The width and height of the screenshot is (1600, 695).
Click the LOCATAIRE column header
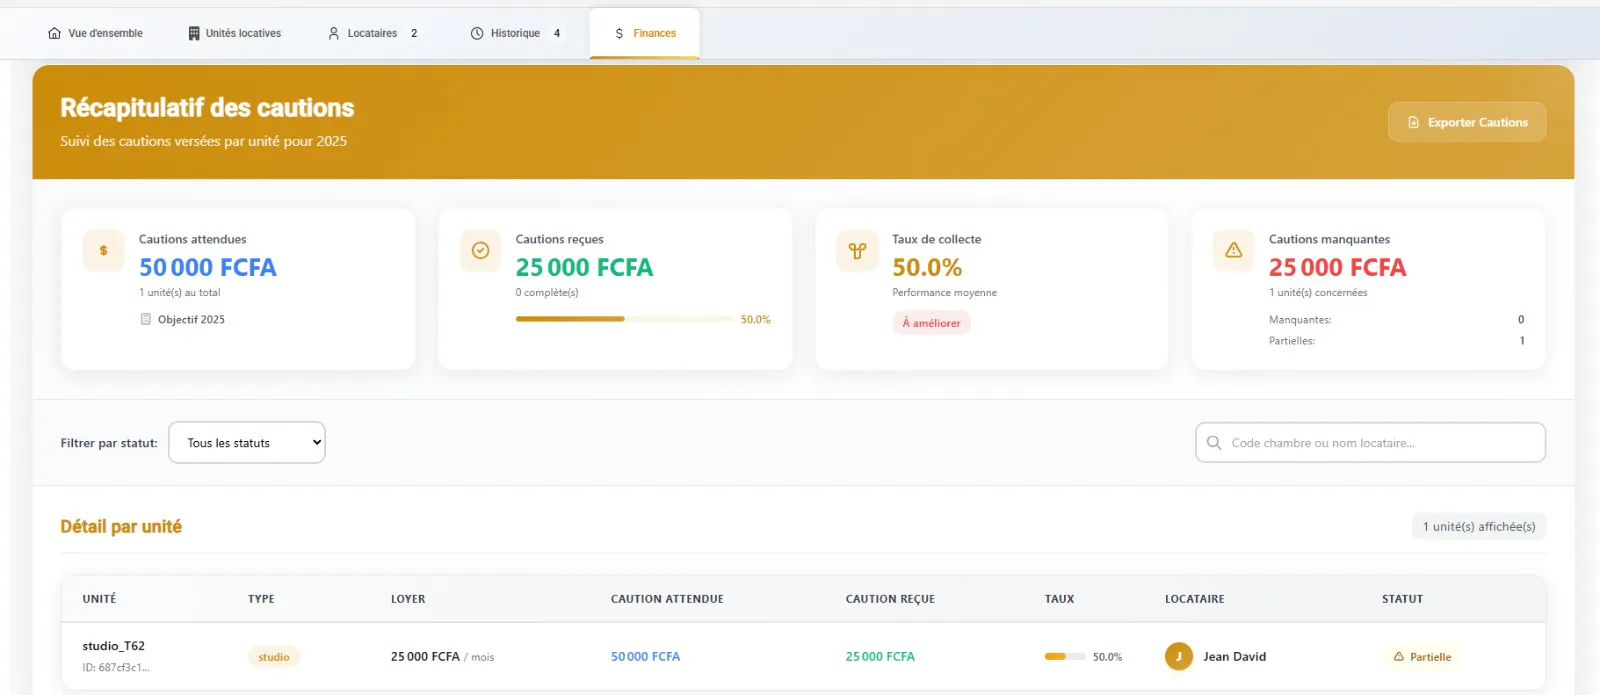click(x=1194, y=599)
